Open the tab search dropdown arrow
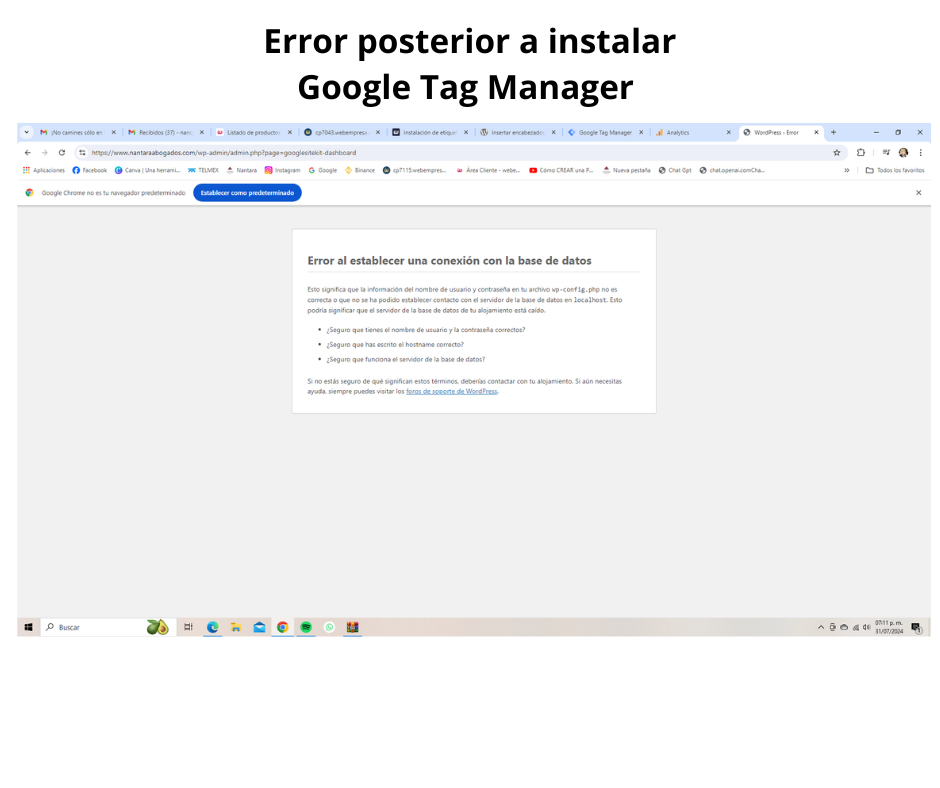Viewport: 940px width, 788px height. 26,133
